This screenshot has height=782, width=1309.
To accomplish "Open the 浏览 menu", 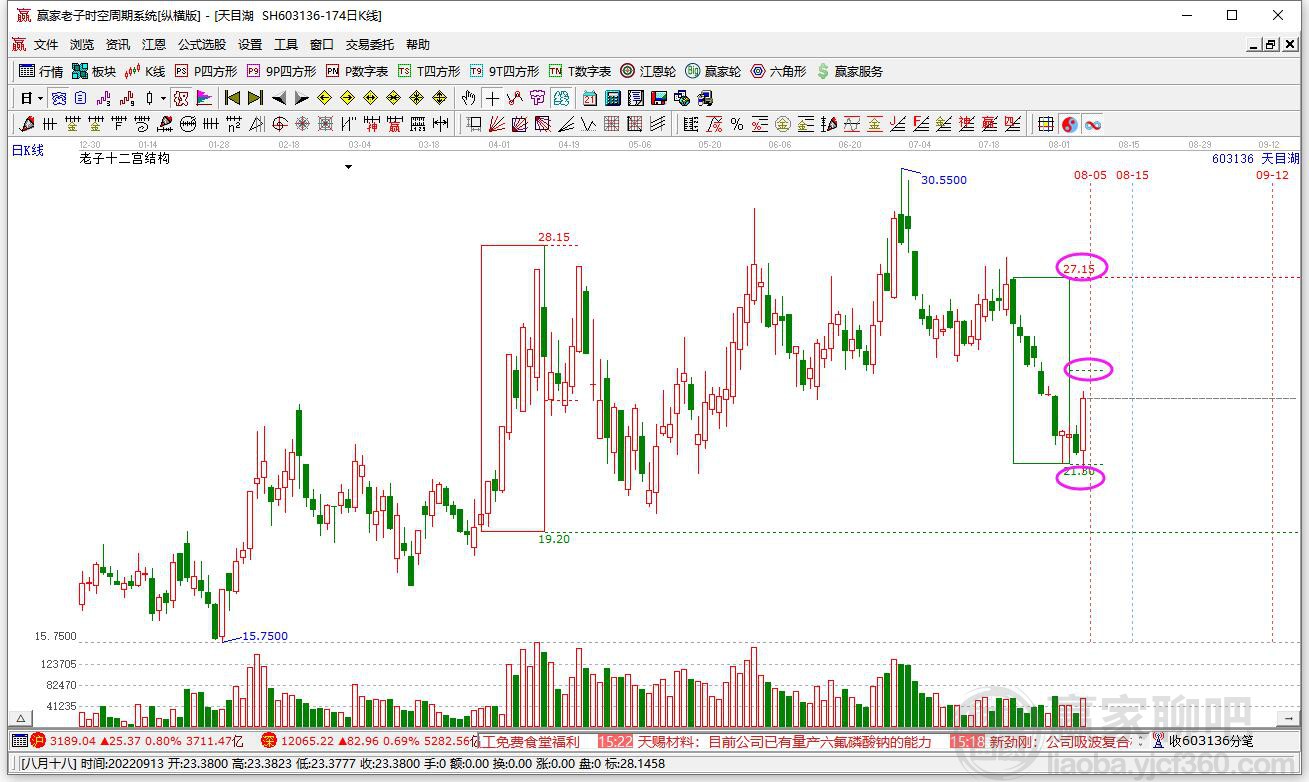I will pyautogui.click(x=82, y=45).
